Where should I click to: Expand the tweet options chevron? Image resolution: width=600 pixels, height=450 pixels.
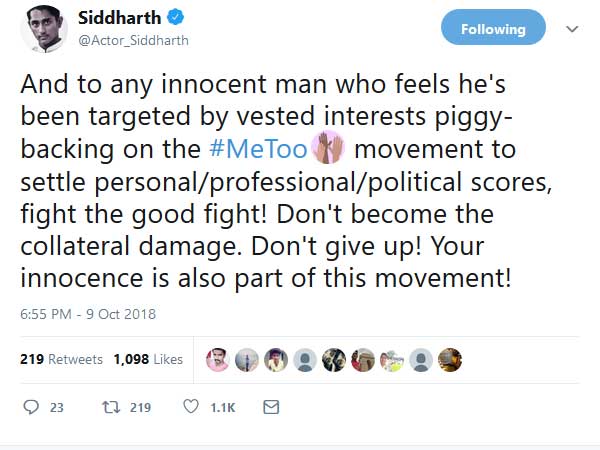point(573,29)
